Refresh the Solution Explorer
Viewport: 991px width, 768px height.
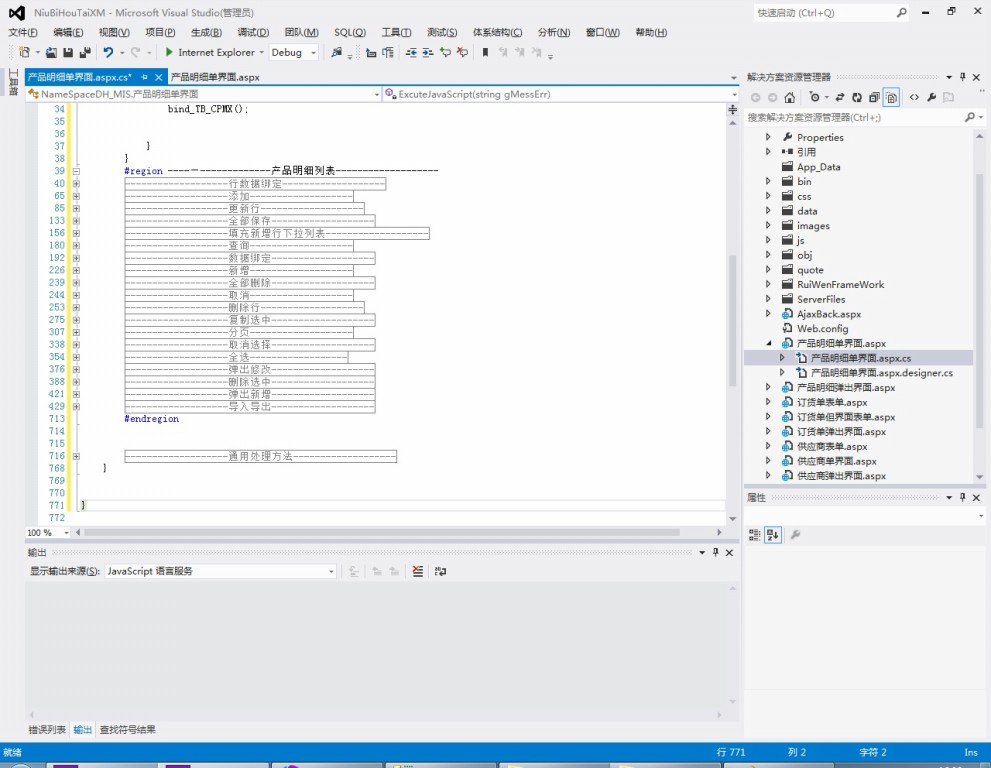pyautogui.click(x=857, y=97)
